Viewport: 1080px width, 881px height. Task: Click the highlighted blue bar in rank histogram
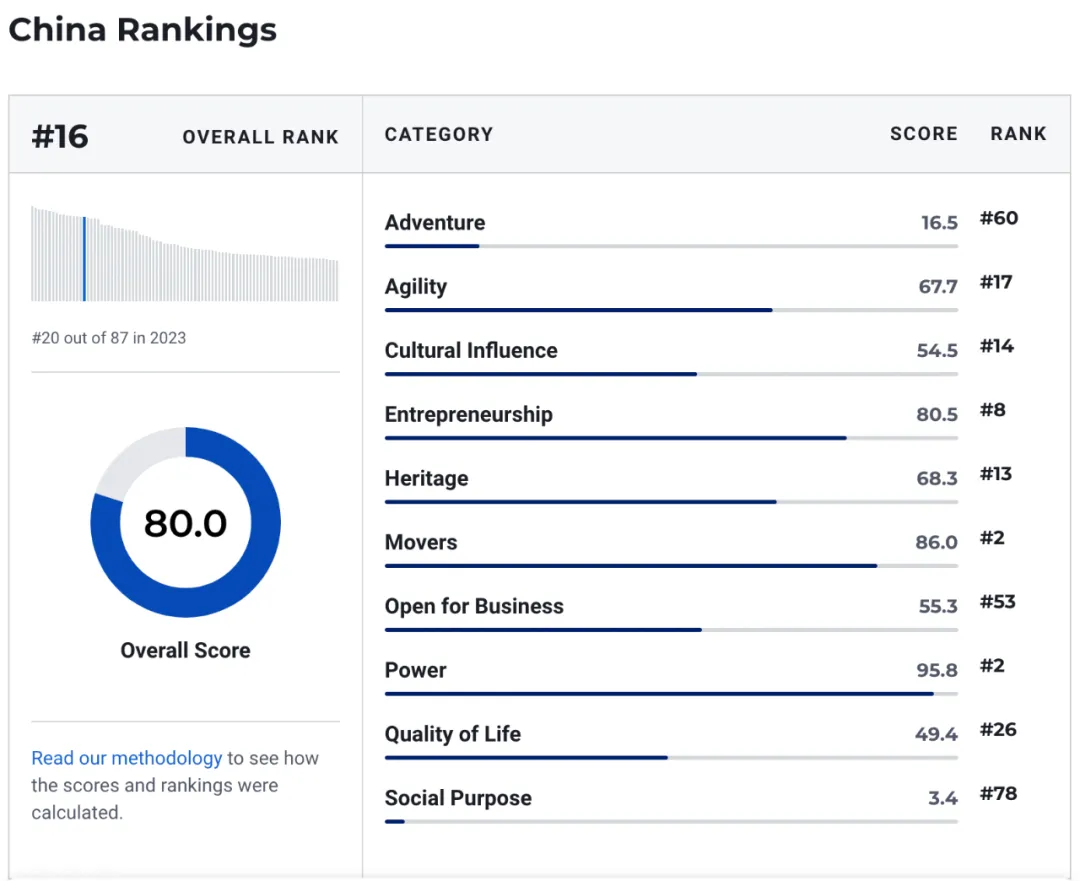pos(84,259)
